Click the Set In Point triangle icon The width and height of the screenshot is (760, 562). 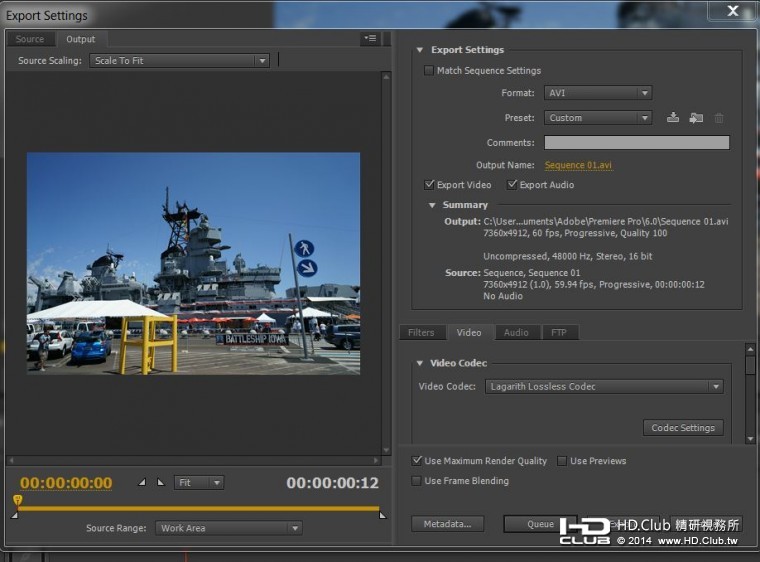(142, 483)
